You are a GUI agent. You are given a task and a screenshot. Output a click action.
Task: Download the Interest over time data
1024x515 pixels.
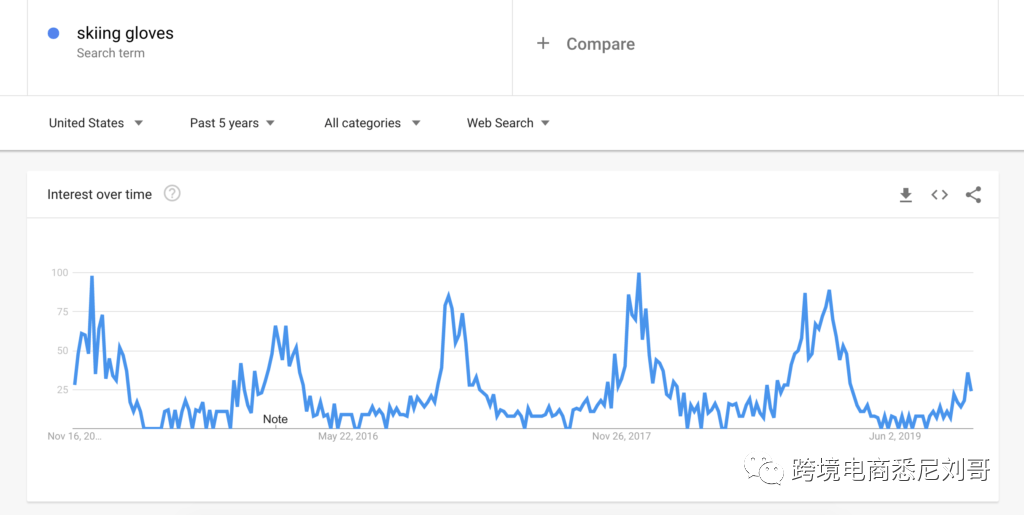905,195
